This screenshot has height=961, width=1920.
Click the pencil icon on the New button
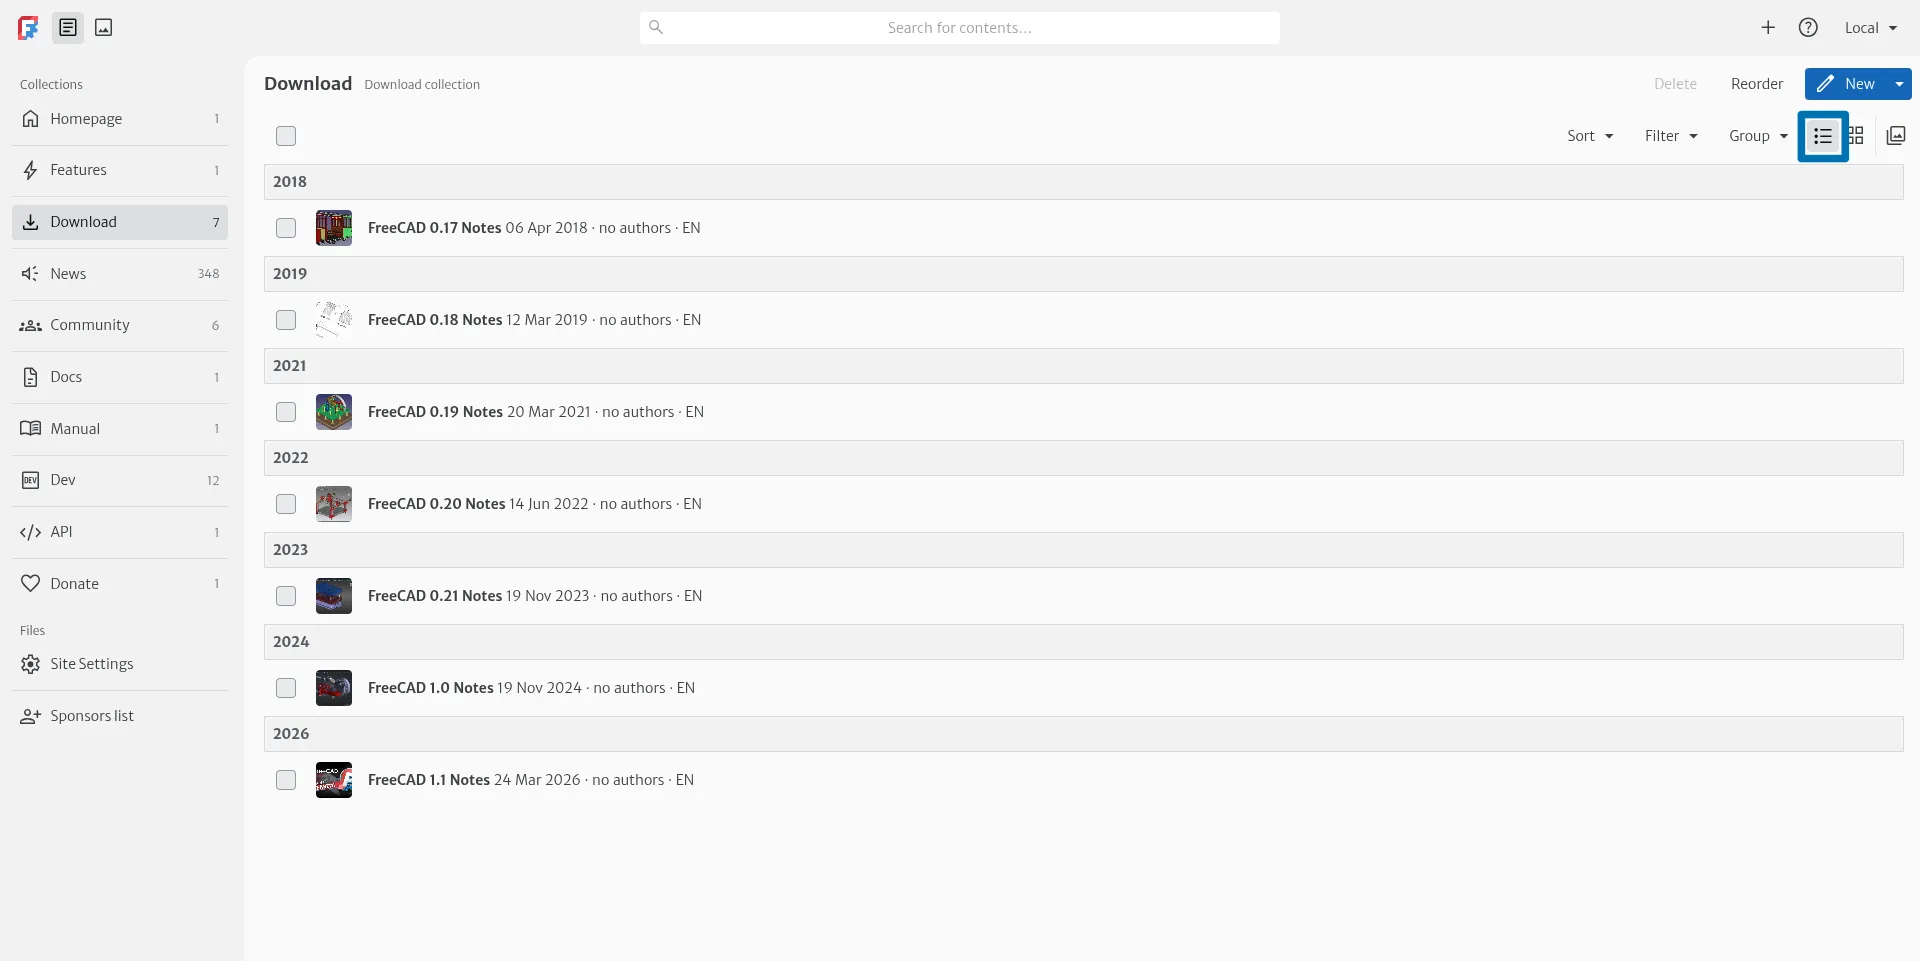click(x=1826, y=84)
